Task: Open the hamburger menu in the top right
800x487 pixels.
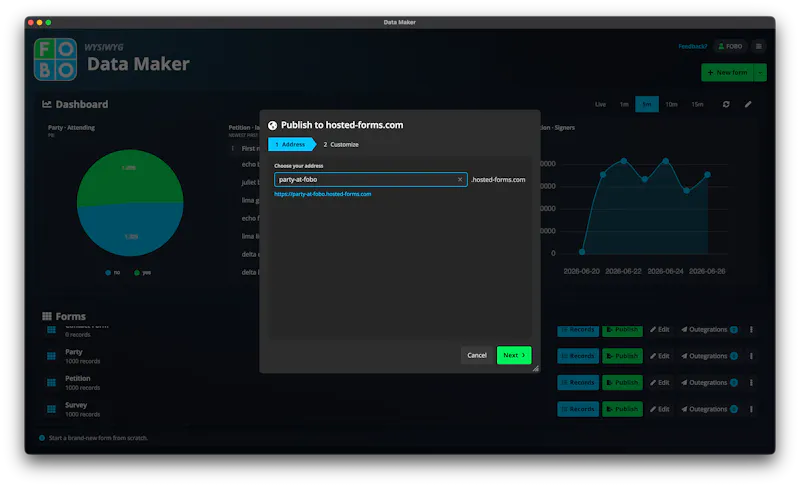Action: 759,46
